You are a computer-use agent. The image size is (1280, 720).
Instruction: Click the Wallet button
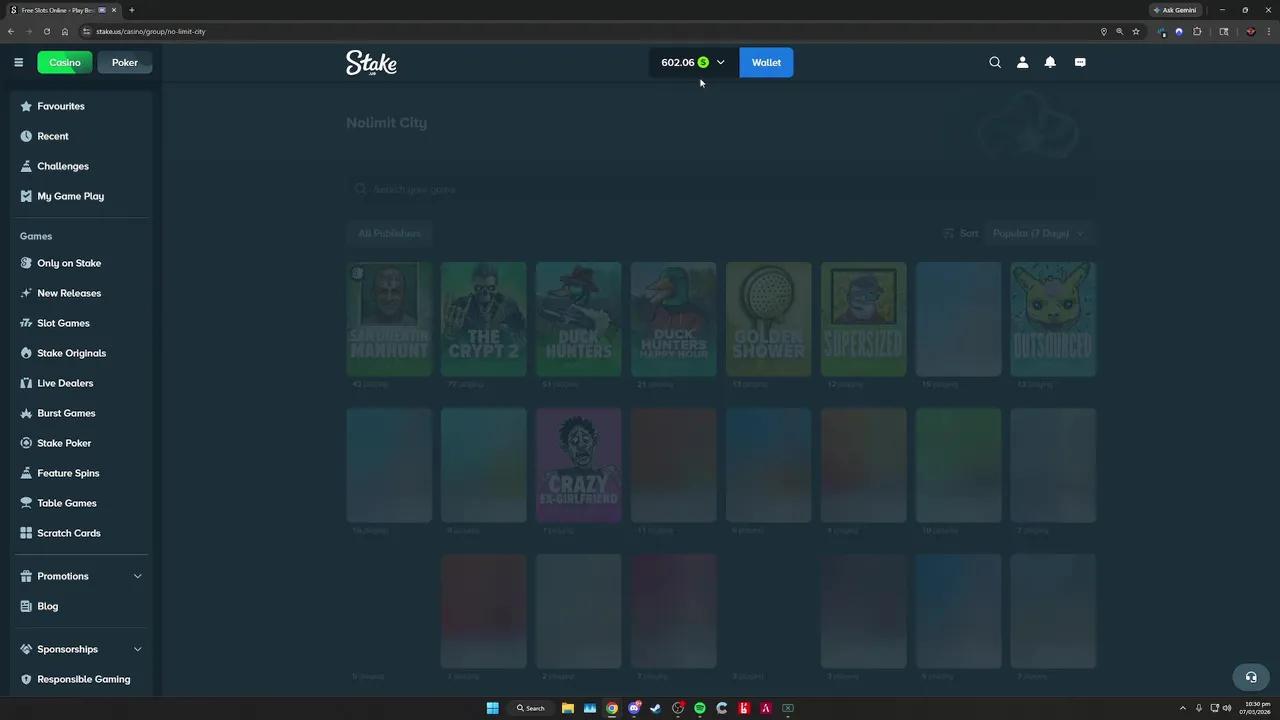(766, 62)
